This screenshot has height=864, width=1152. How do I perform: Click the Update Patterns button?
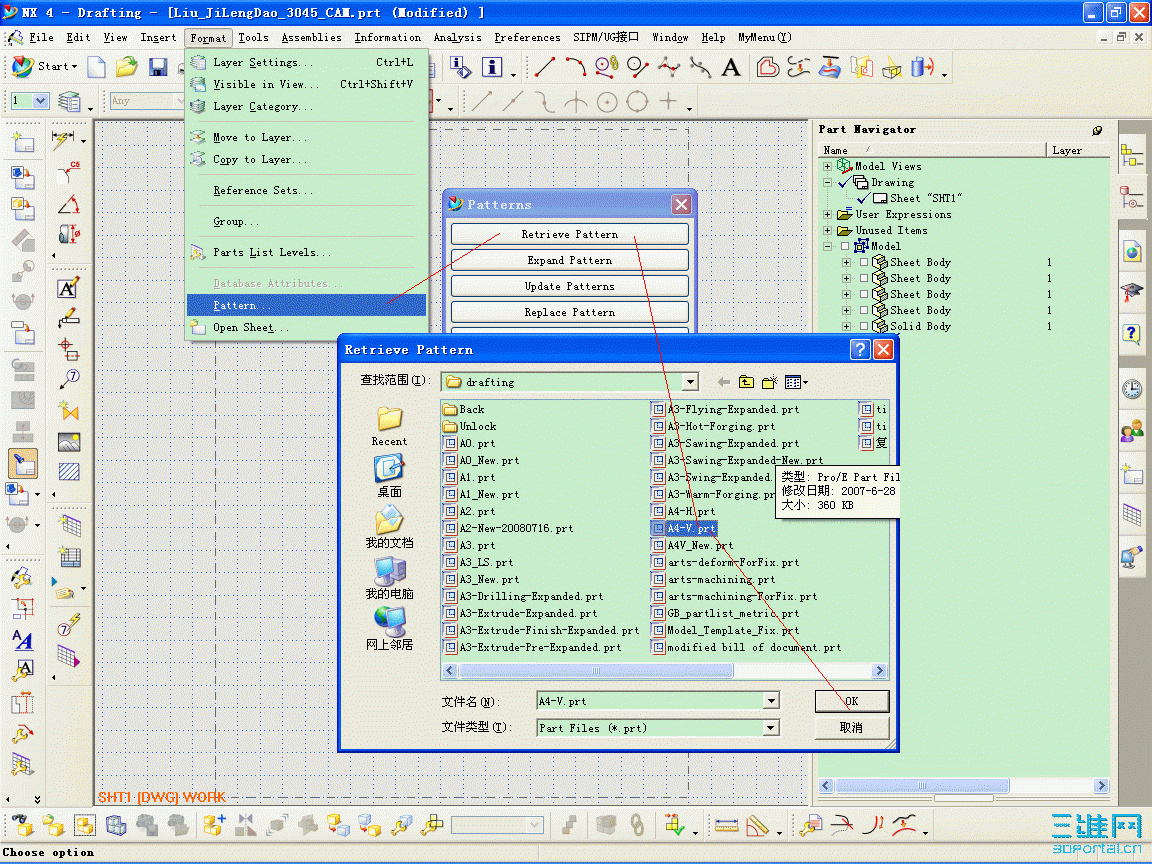569,287
